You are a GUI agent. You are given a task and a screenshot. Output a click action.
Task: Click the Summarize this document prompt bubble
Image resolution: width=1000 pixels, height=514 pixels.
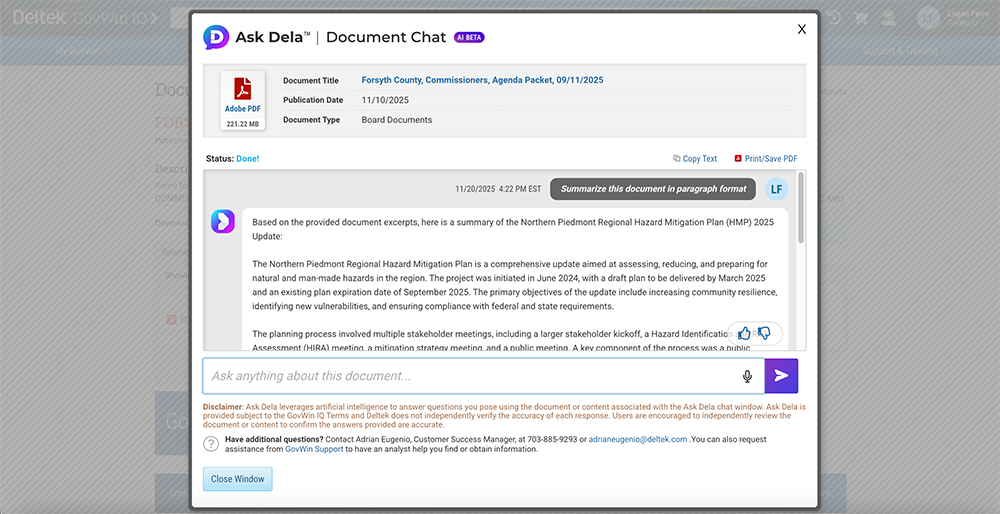653,189
